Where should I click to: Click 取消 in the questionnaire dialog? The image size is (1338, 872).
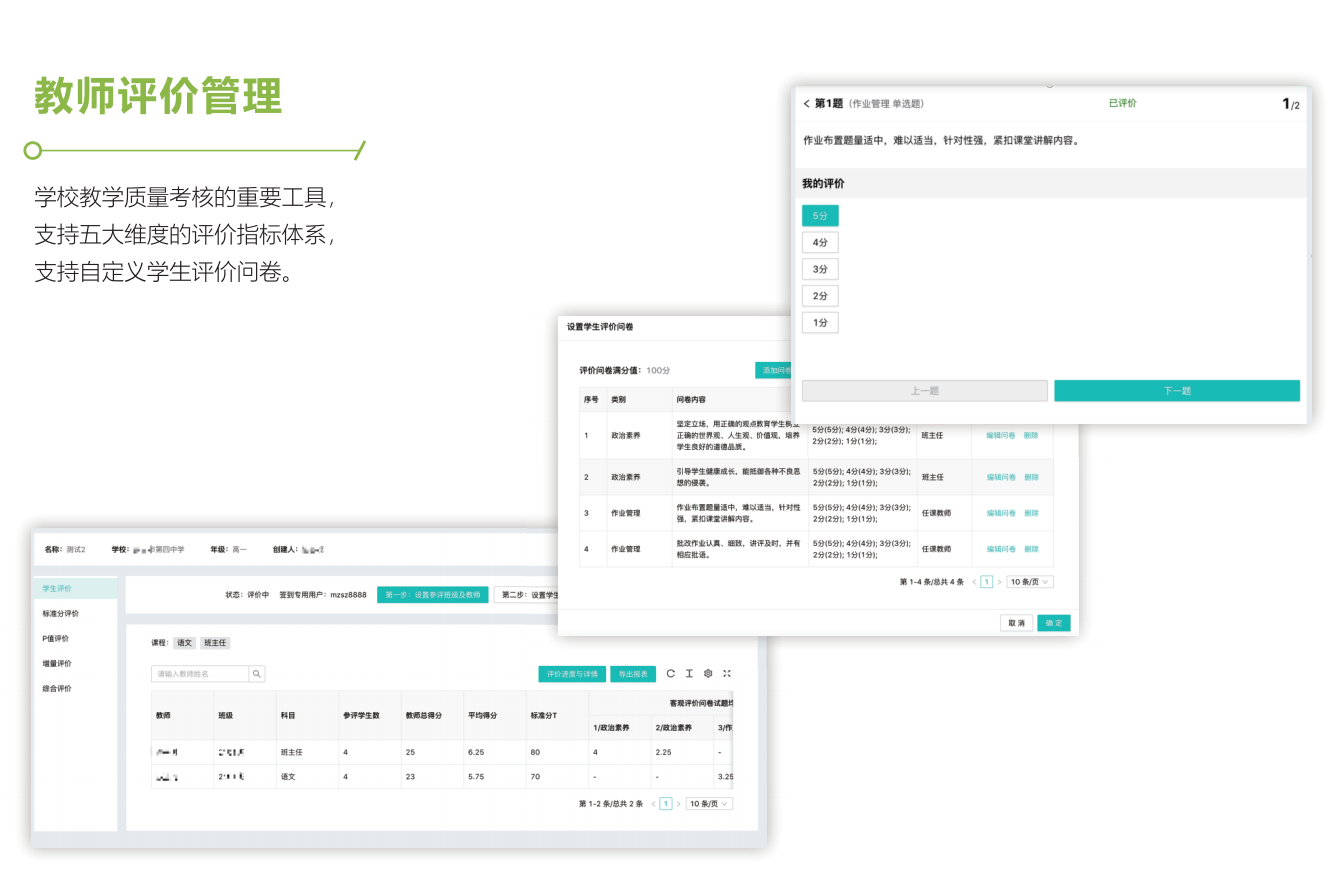[1016, 623]
